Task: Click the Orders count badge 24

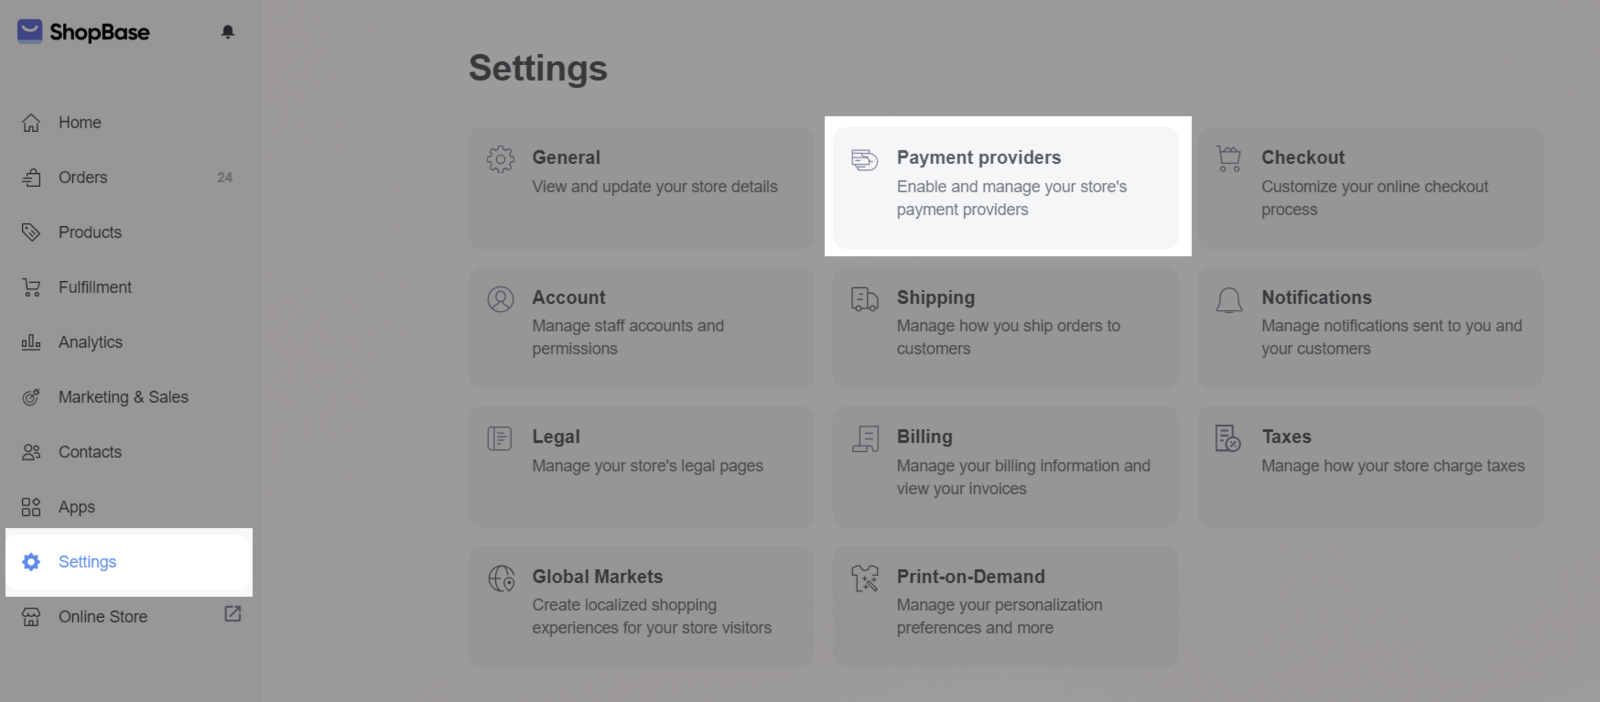Action: pyautogui.click(x=225, y=178)
